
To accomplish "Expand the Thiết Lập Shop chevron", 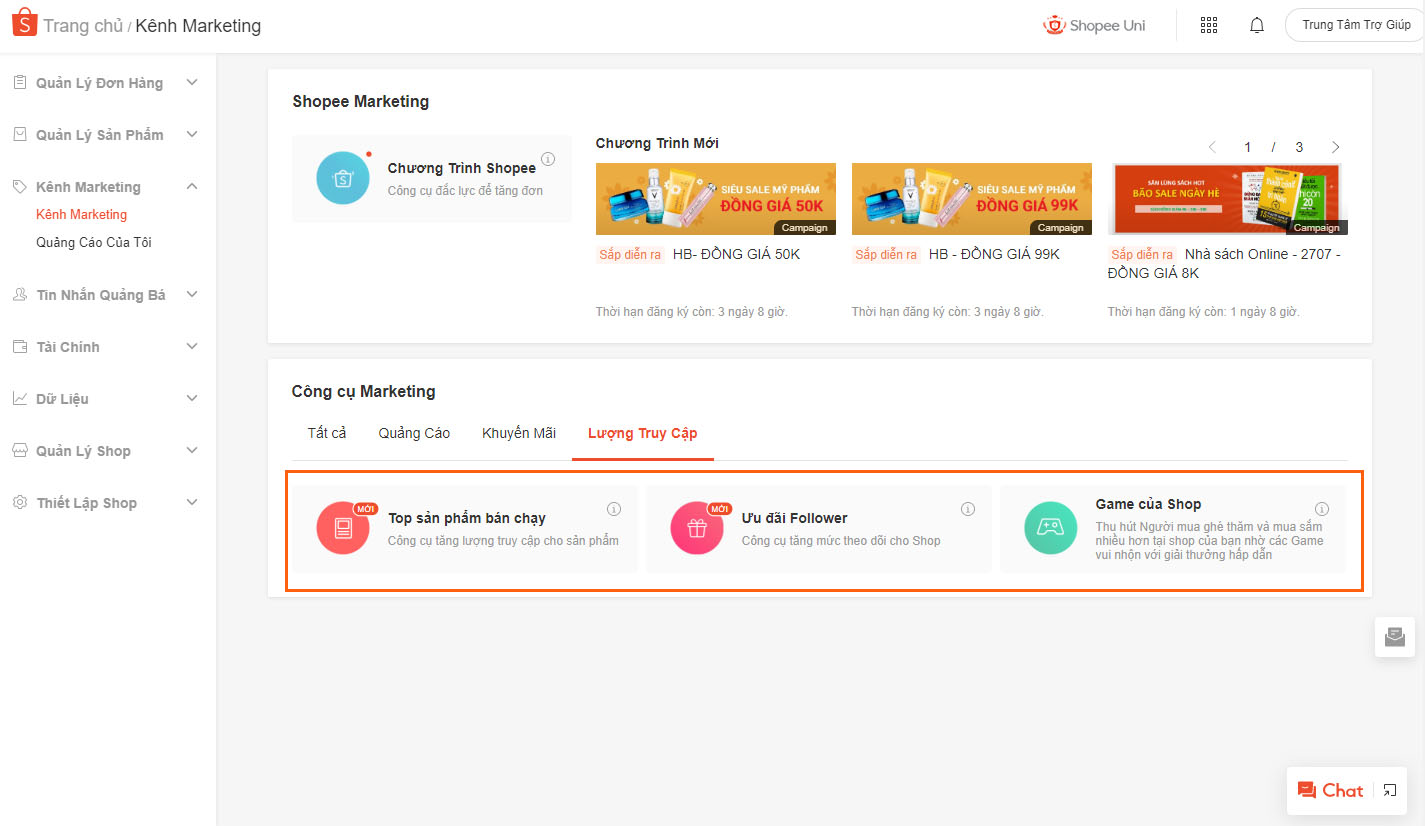I will coord(192,502).
